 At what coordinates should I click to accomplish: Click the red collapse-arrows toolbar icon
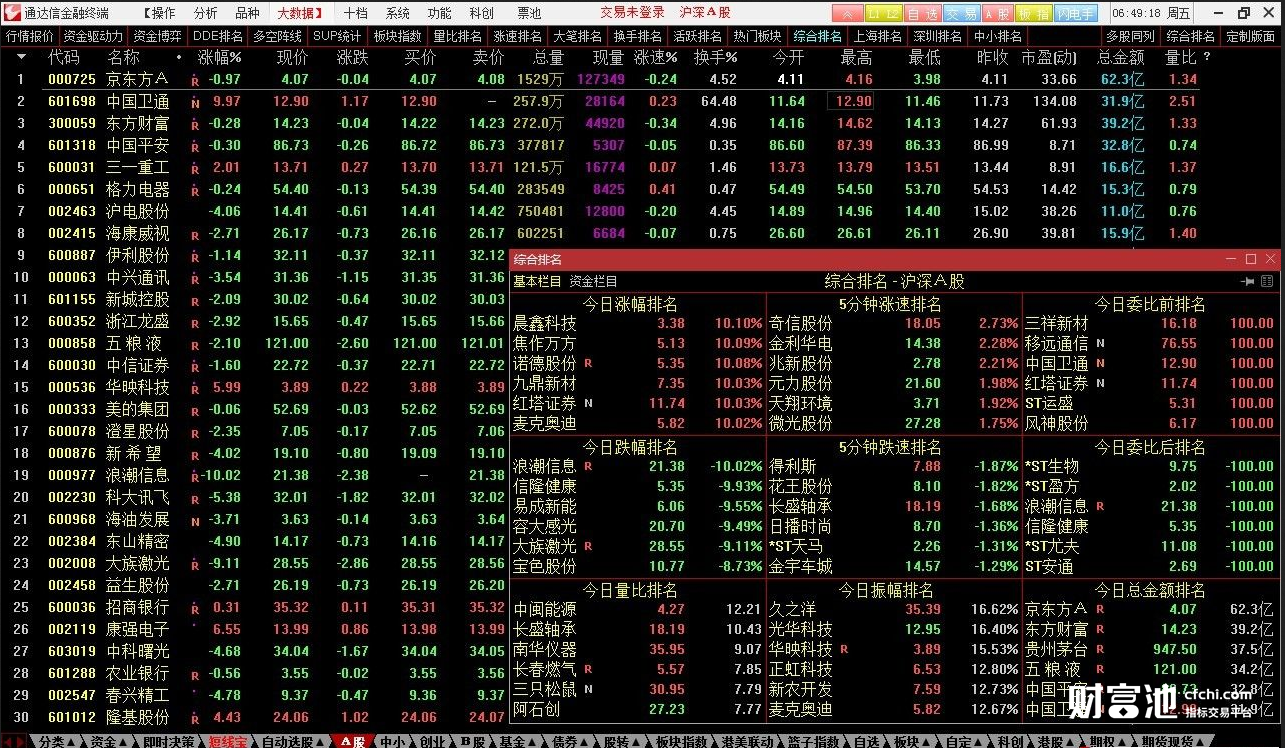(848, 13)
